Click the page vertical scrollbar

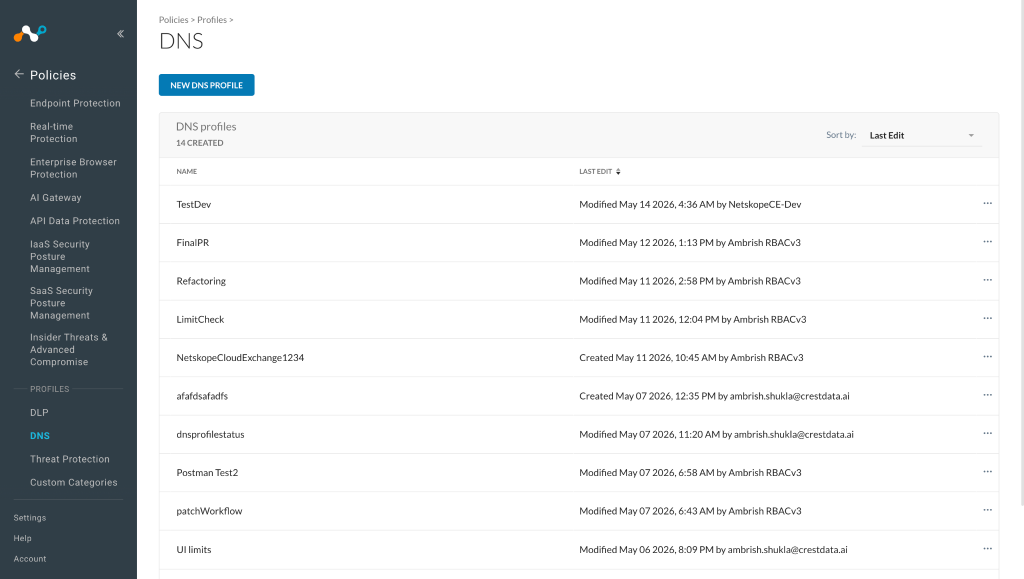[x=1021, y=253]
